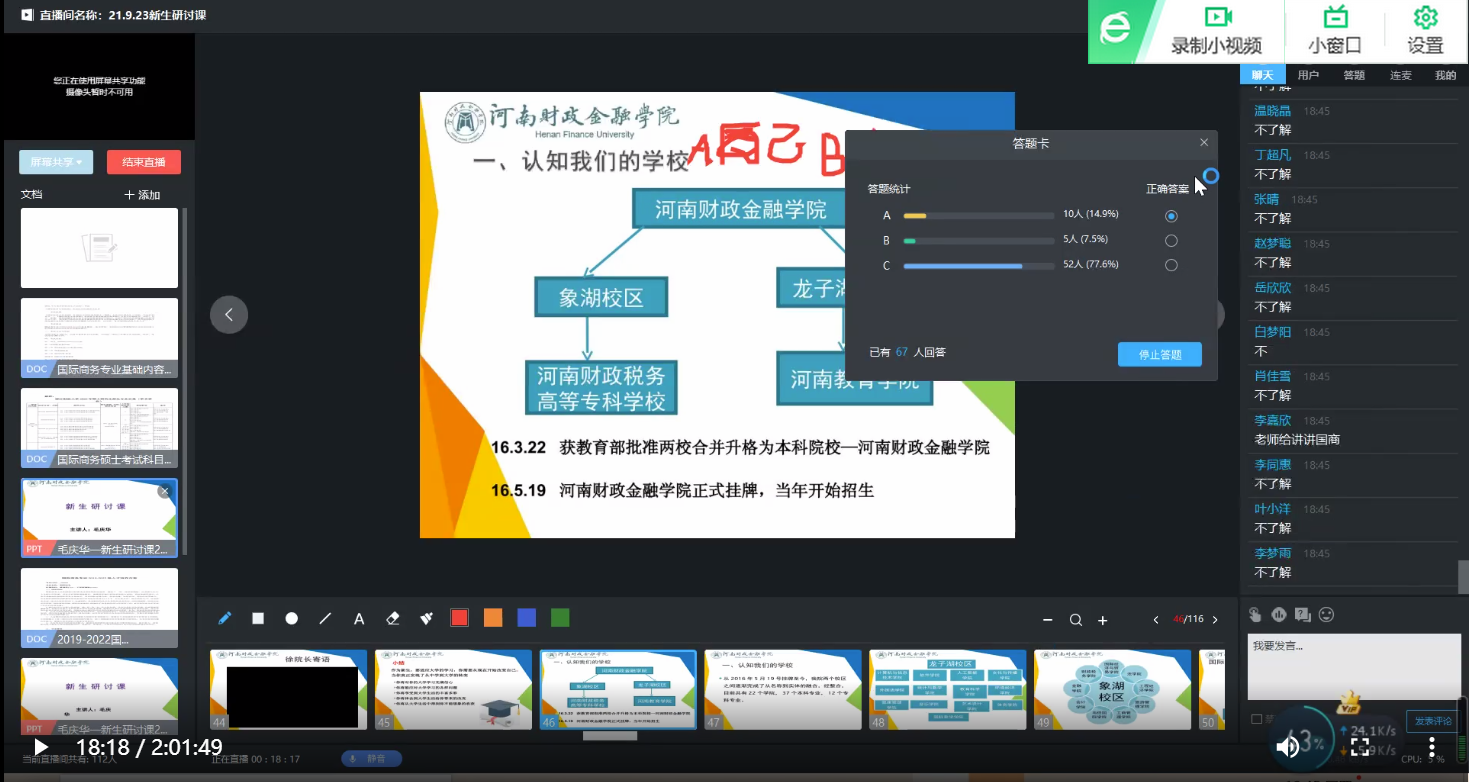Select the straight line tool
The image size is (1469, 782).
pos(325,619)
